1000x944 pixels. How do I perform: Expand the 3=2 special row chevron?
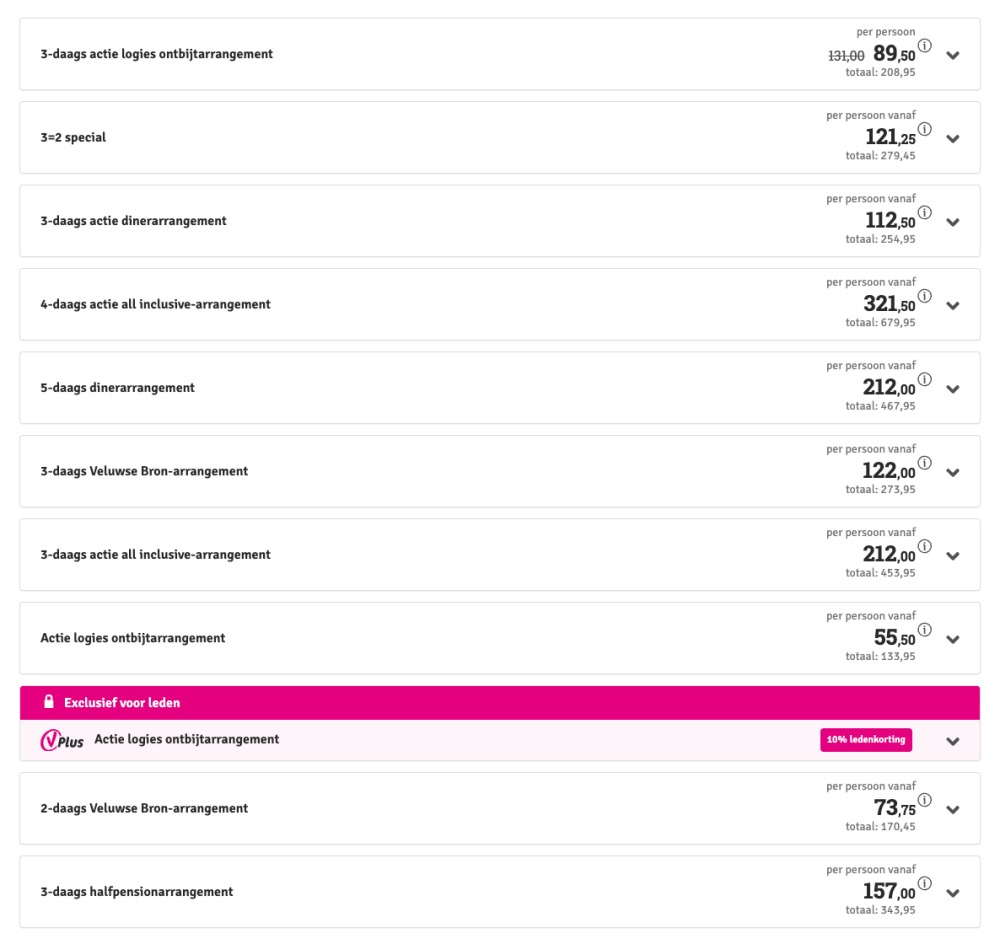[953, 139]
